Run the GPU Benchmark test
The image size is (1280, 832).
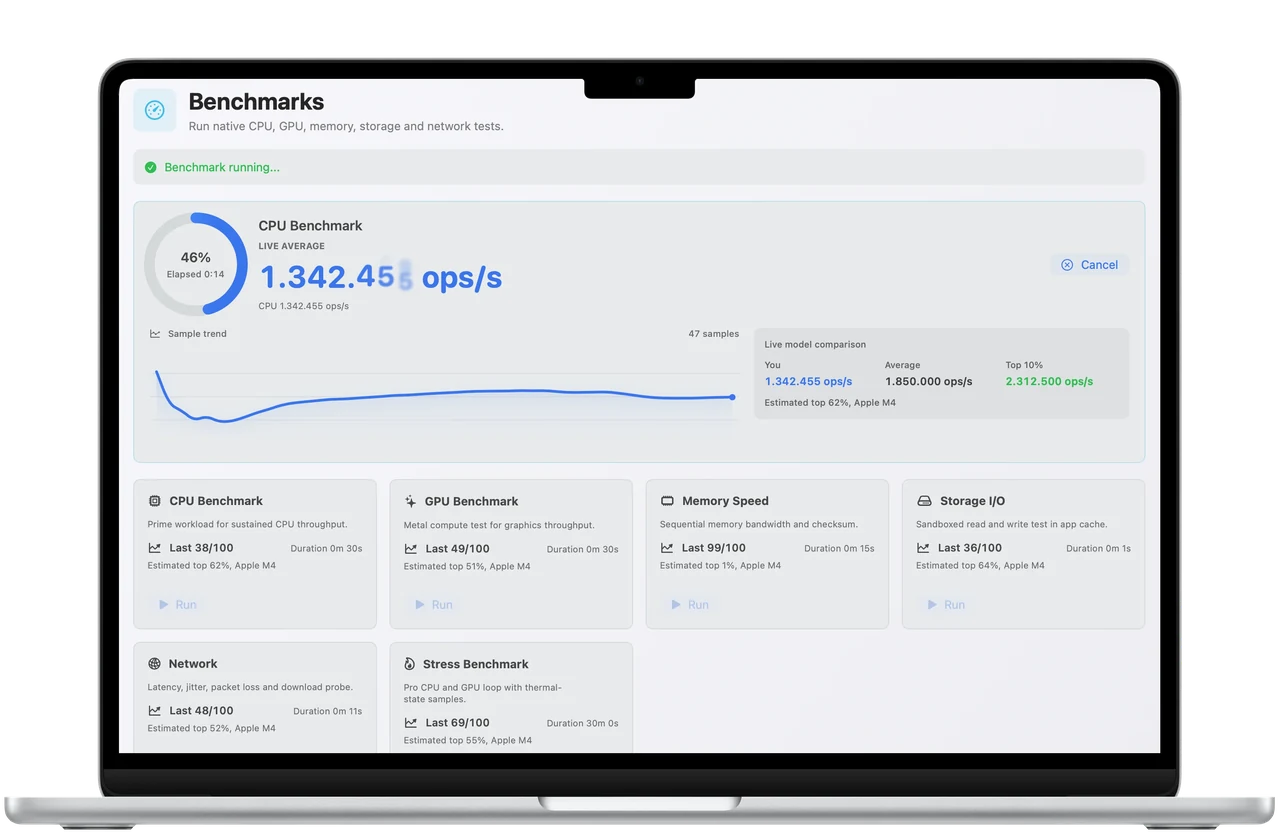(x=434, y=605)
